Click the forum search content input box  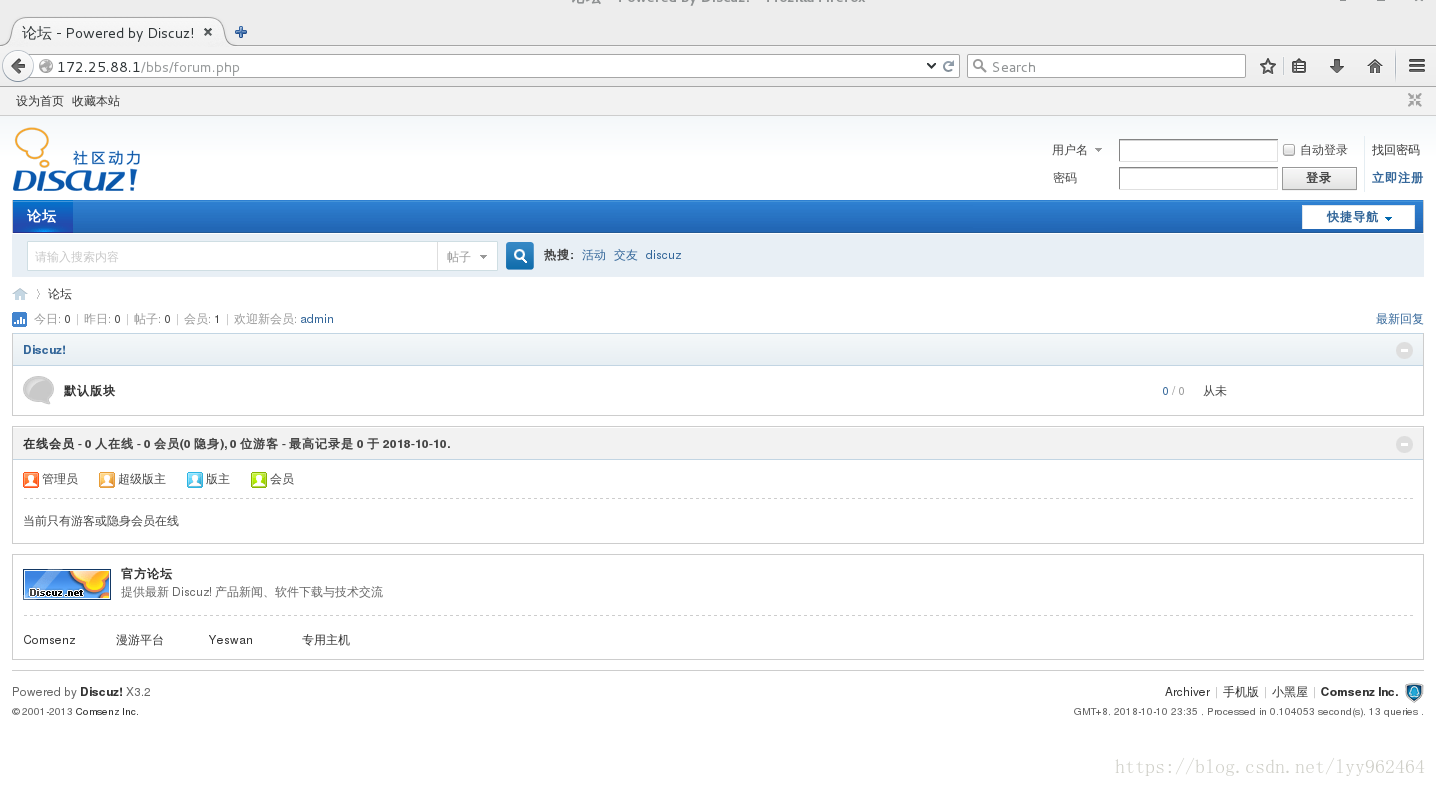coord(232,256)
